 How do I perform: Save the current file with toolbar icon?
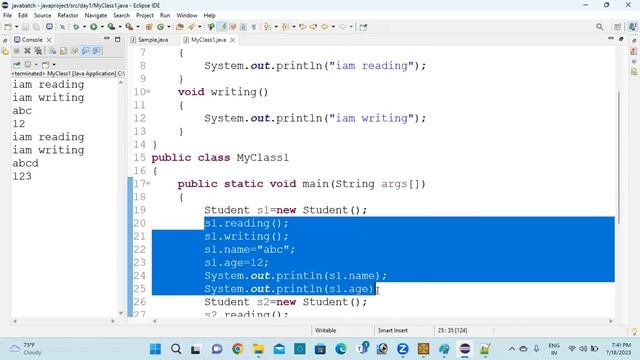[x=25, y=27]
